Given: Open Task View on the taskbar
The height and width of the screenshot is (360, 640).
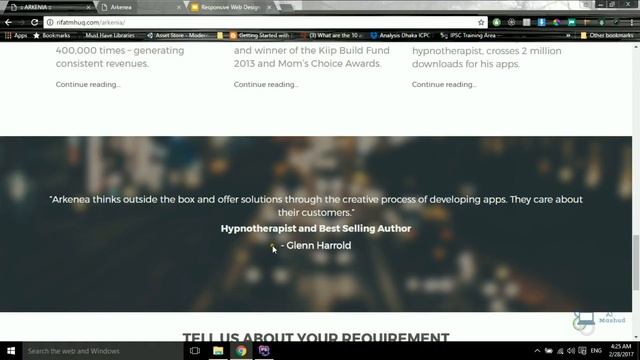Looking at the screenshot, I should (195, 351).
